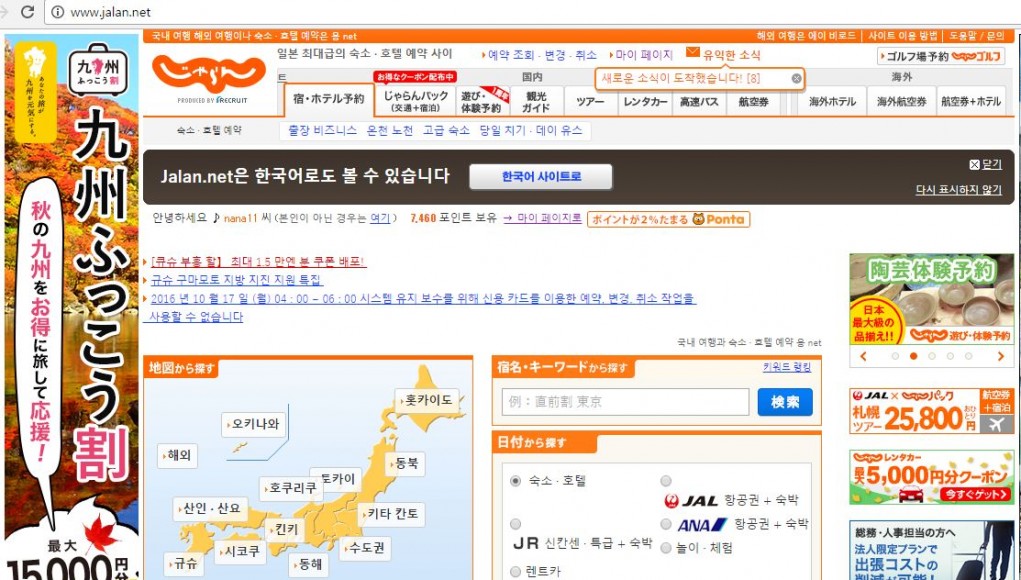Image resolution: width=1021 pixels, height=580 pixels.
Task: Select the first carousel dot indicator
Action: click(895, 356)
